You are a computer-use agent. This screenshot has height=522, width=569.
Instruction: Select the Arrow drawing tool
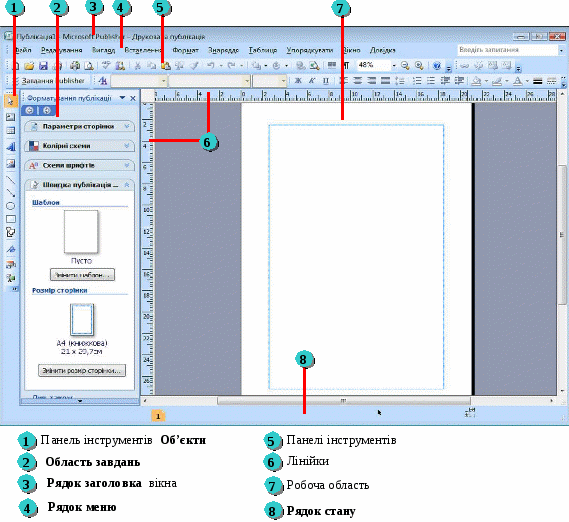11,193
